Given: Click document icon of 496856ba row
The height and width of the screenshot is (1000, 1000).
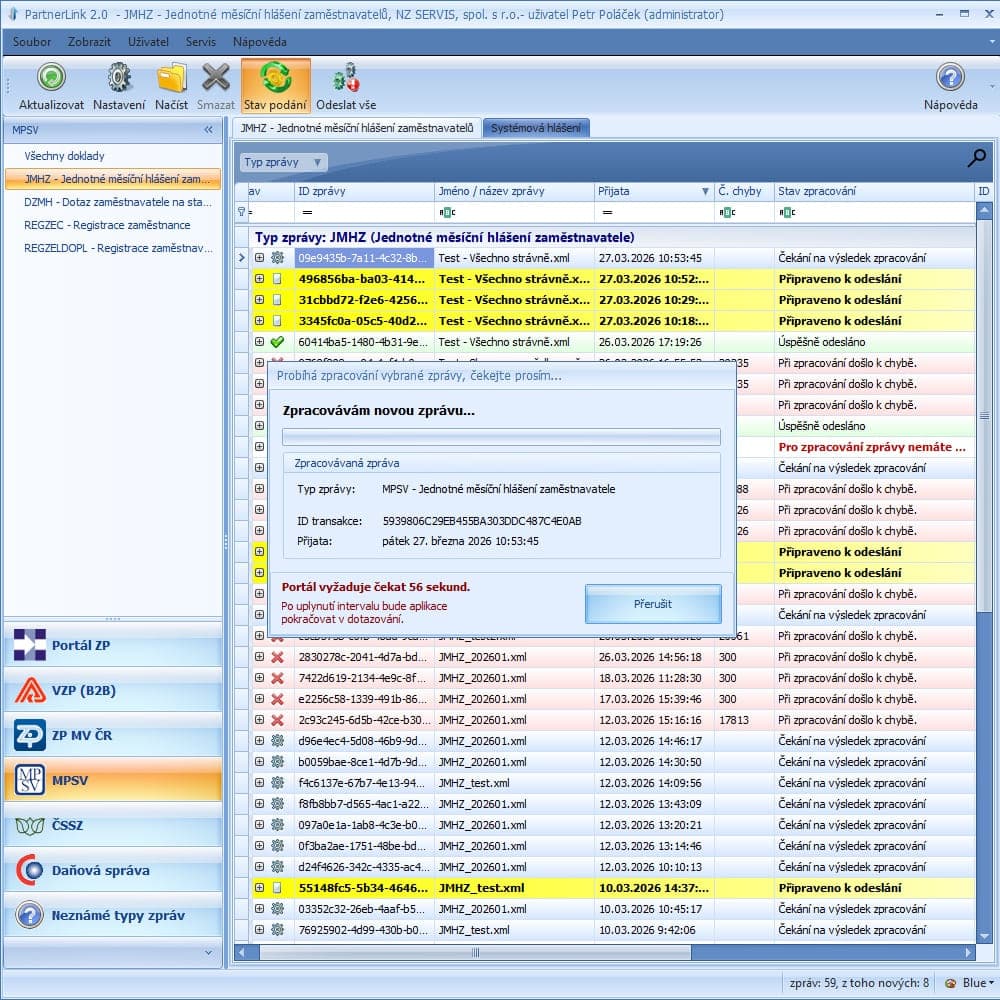Looking at the screenshot, I should pyautogui.click(x=277, y=279).
